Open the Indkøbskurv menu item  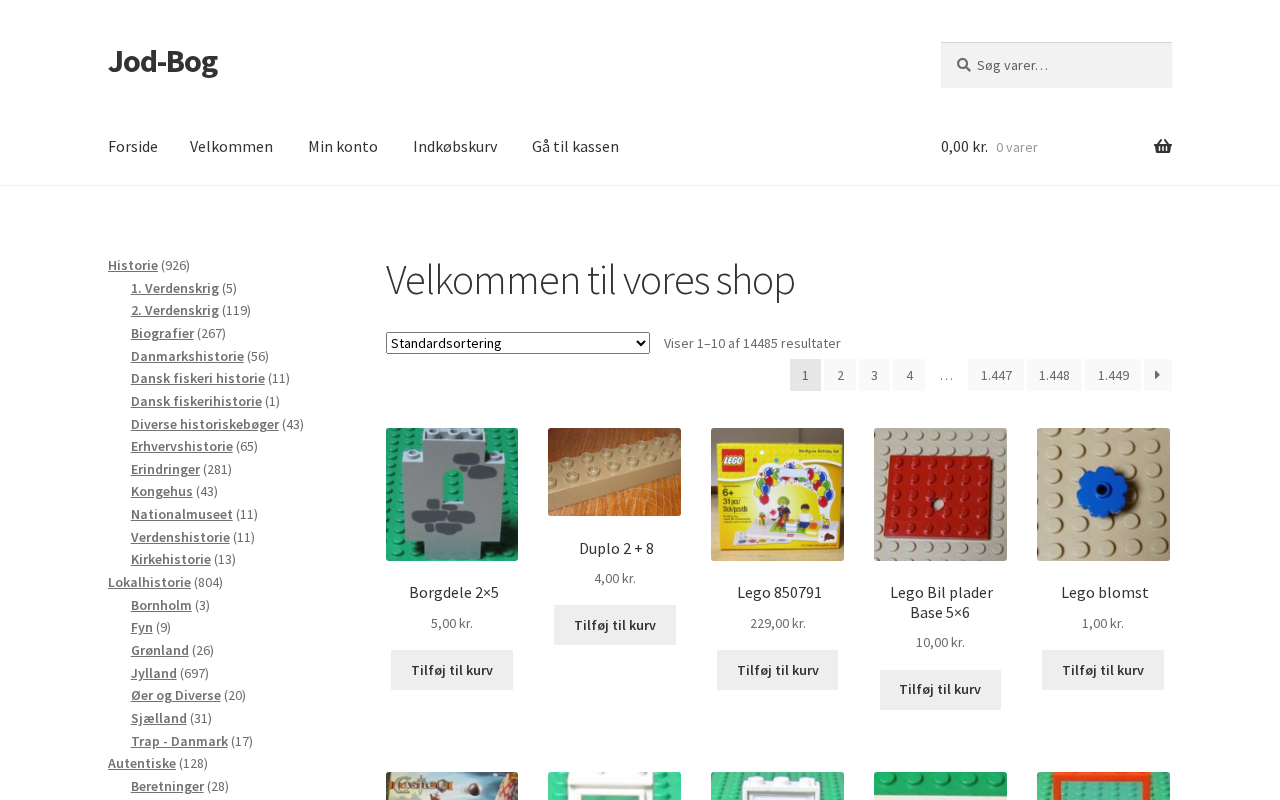tap(455, 147)
